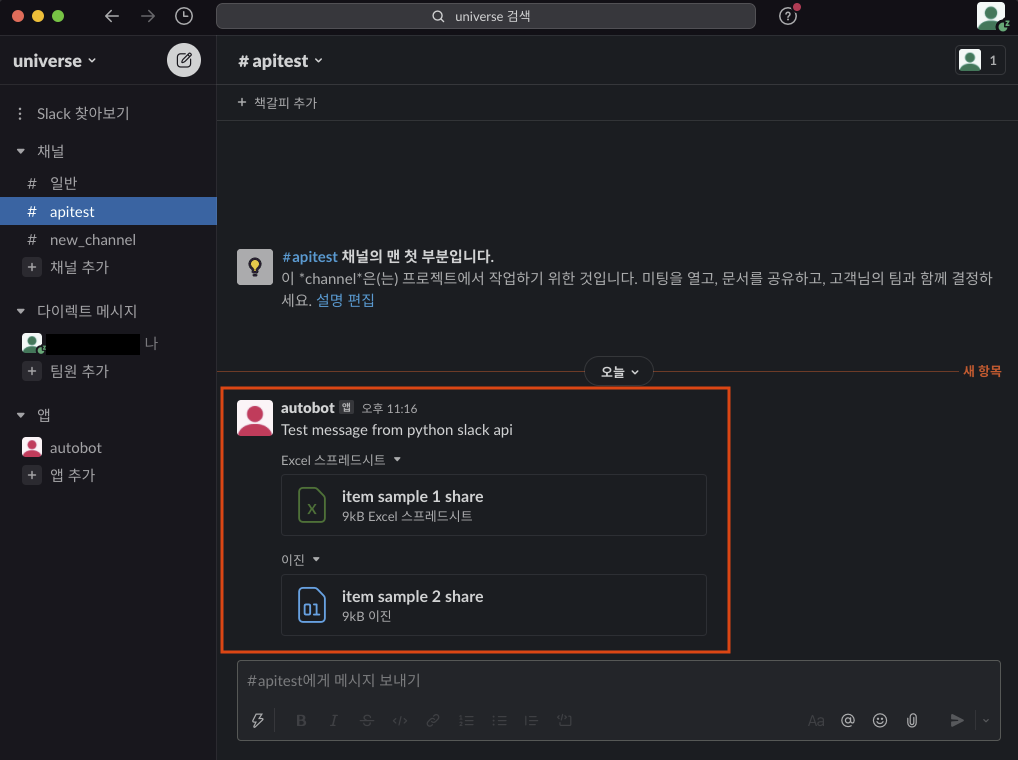Click the message input for #apitest
The width and height of the screenshot is (1018, 760).
tap(618, 680)
